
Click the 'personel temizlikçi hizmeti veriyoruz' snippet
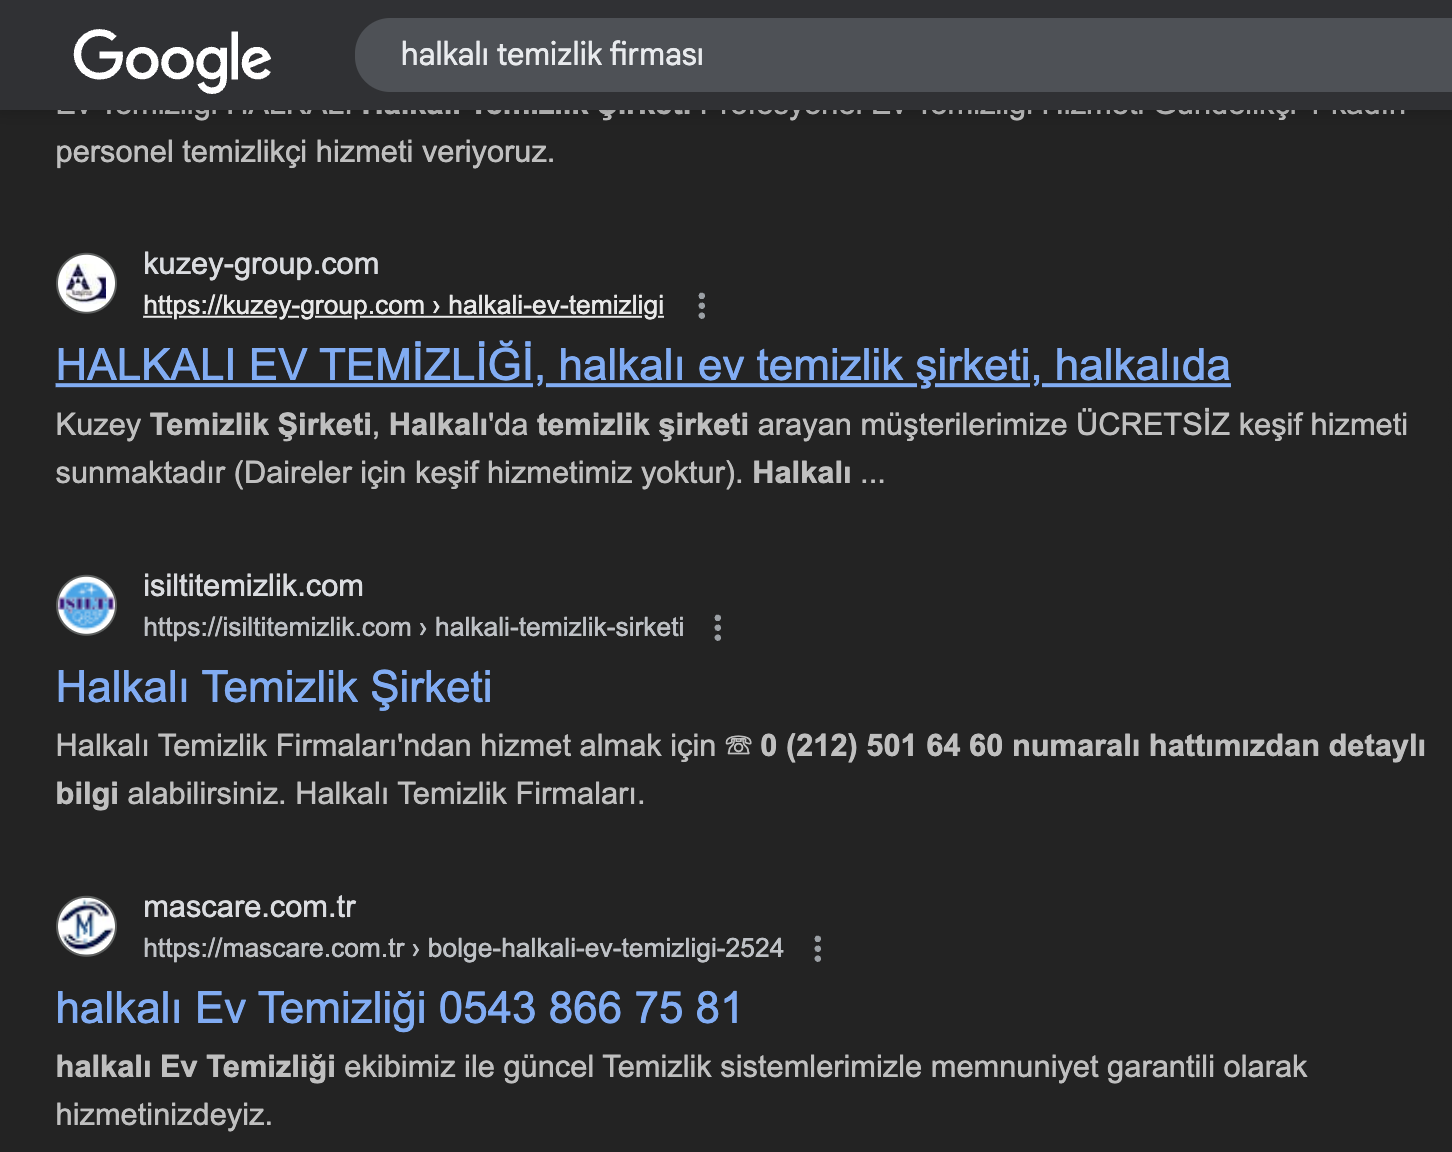[305, 152]
